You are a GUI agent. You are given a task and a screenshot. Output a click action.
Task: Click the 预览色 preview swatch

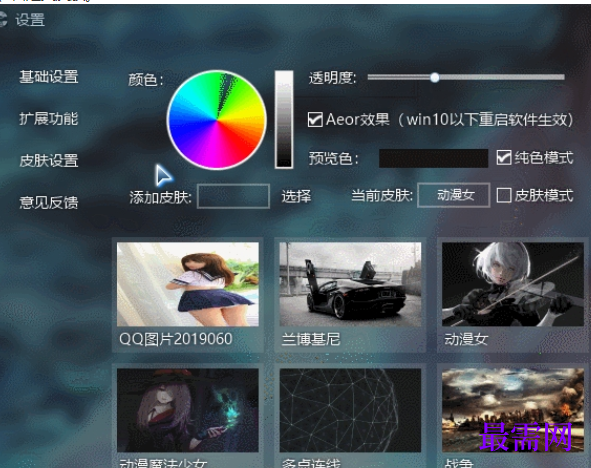433,158
